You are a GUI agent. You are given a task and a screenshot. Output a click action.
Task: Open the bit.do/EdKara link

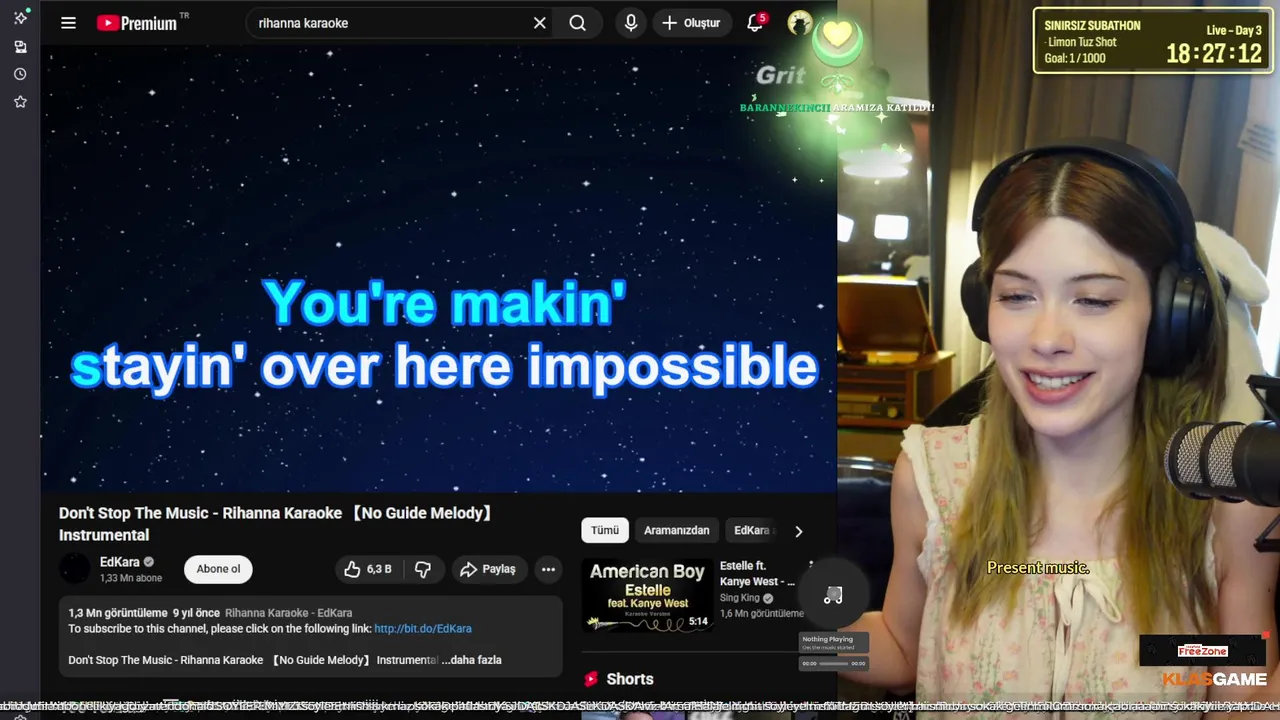pos(423,629)
